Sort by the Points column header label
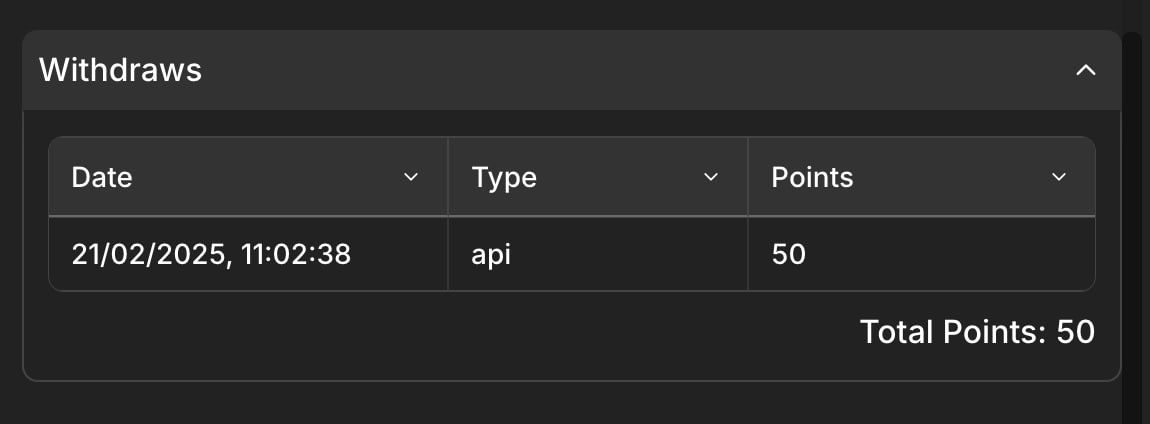The height and width of the screenshot is (424, 1150). point(812,178)
